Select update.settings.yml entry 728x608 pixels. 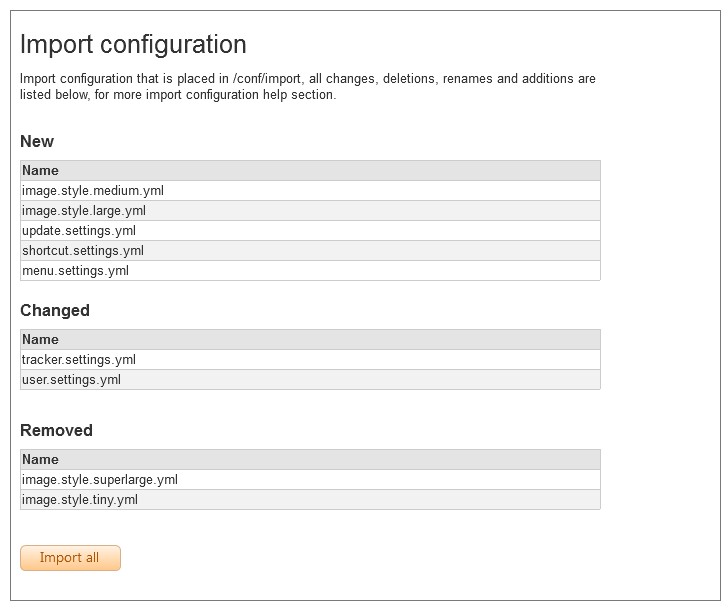pos(310,231)
